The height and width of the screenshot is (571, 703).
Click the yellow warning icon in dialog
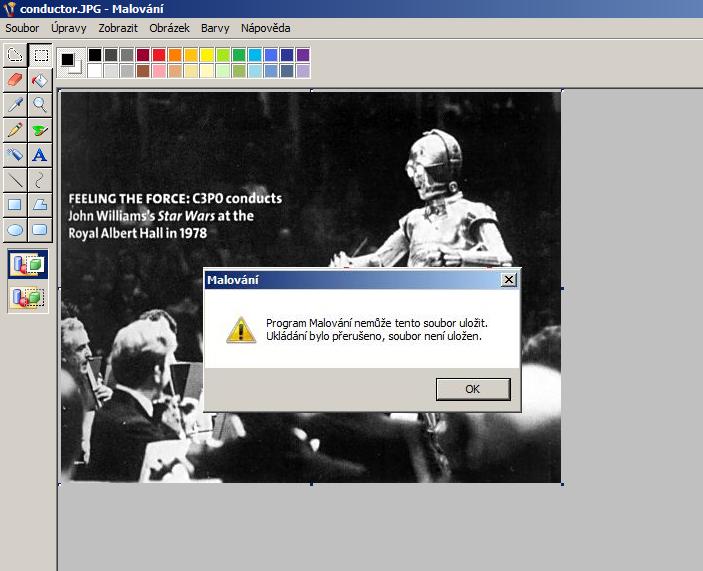[x=241, y=330]
